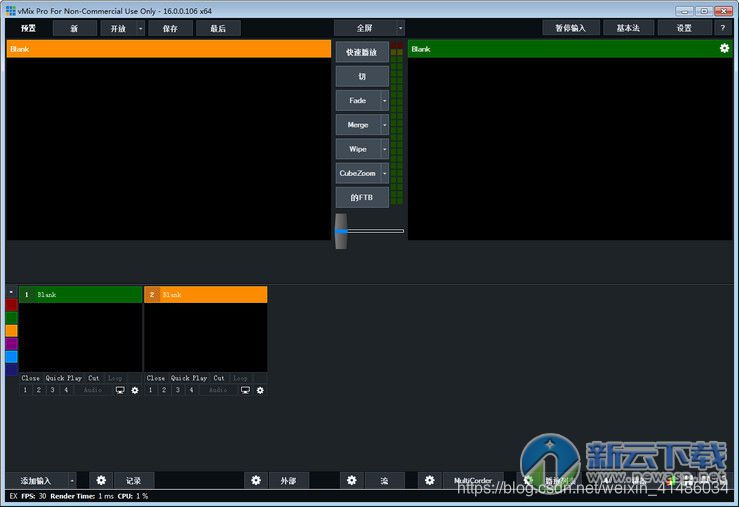Viewport: 739px width, 507px height.
Task: Select input 1 Blank thumbnail preview
Action: [81, 337]
